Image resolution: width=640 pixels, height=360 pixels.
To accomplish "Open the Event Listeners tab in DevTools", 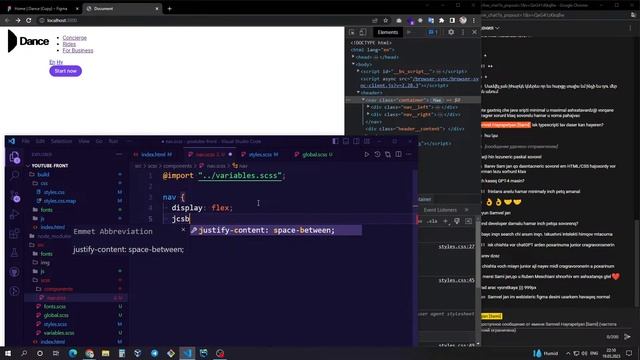I will point(440,210).
